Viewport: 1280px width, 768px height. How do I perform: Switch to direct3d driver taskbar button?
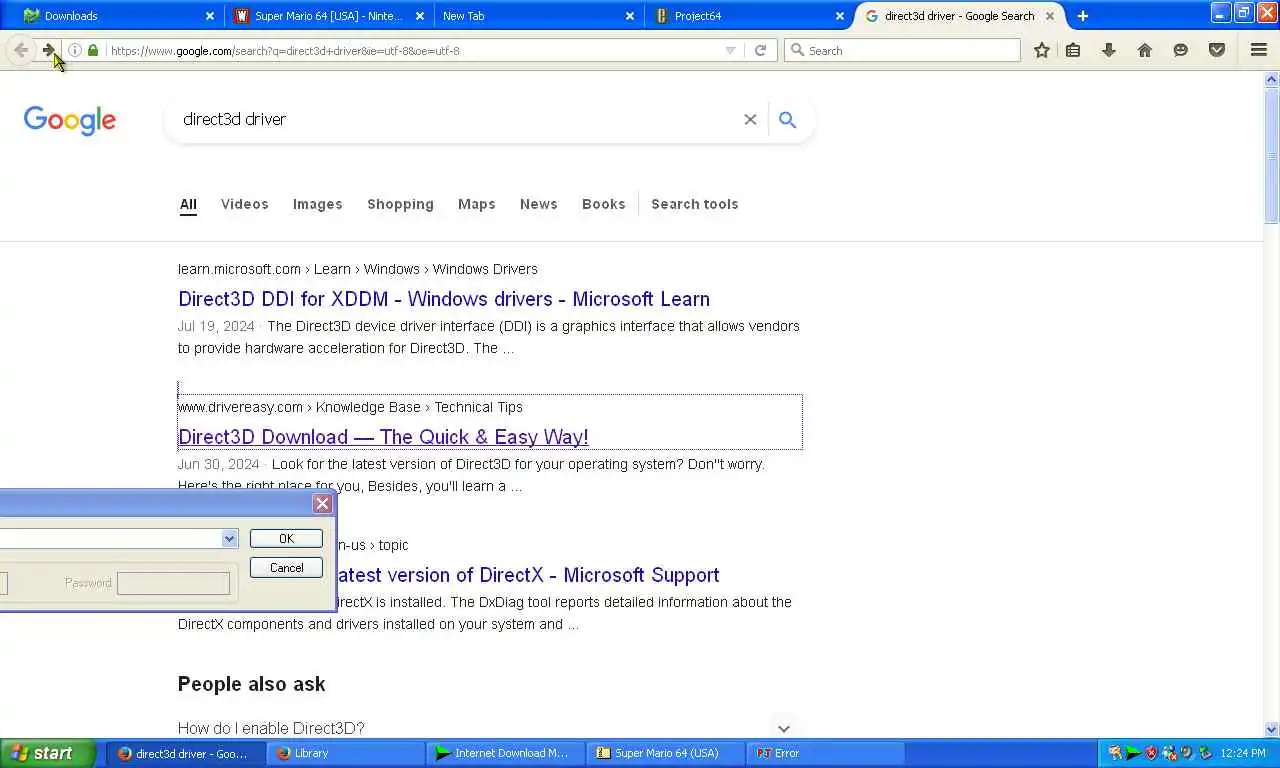(x=186, y=753)
